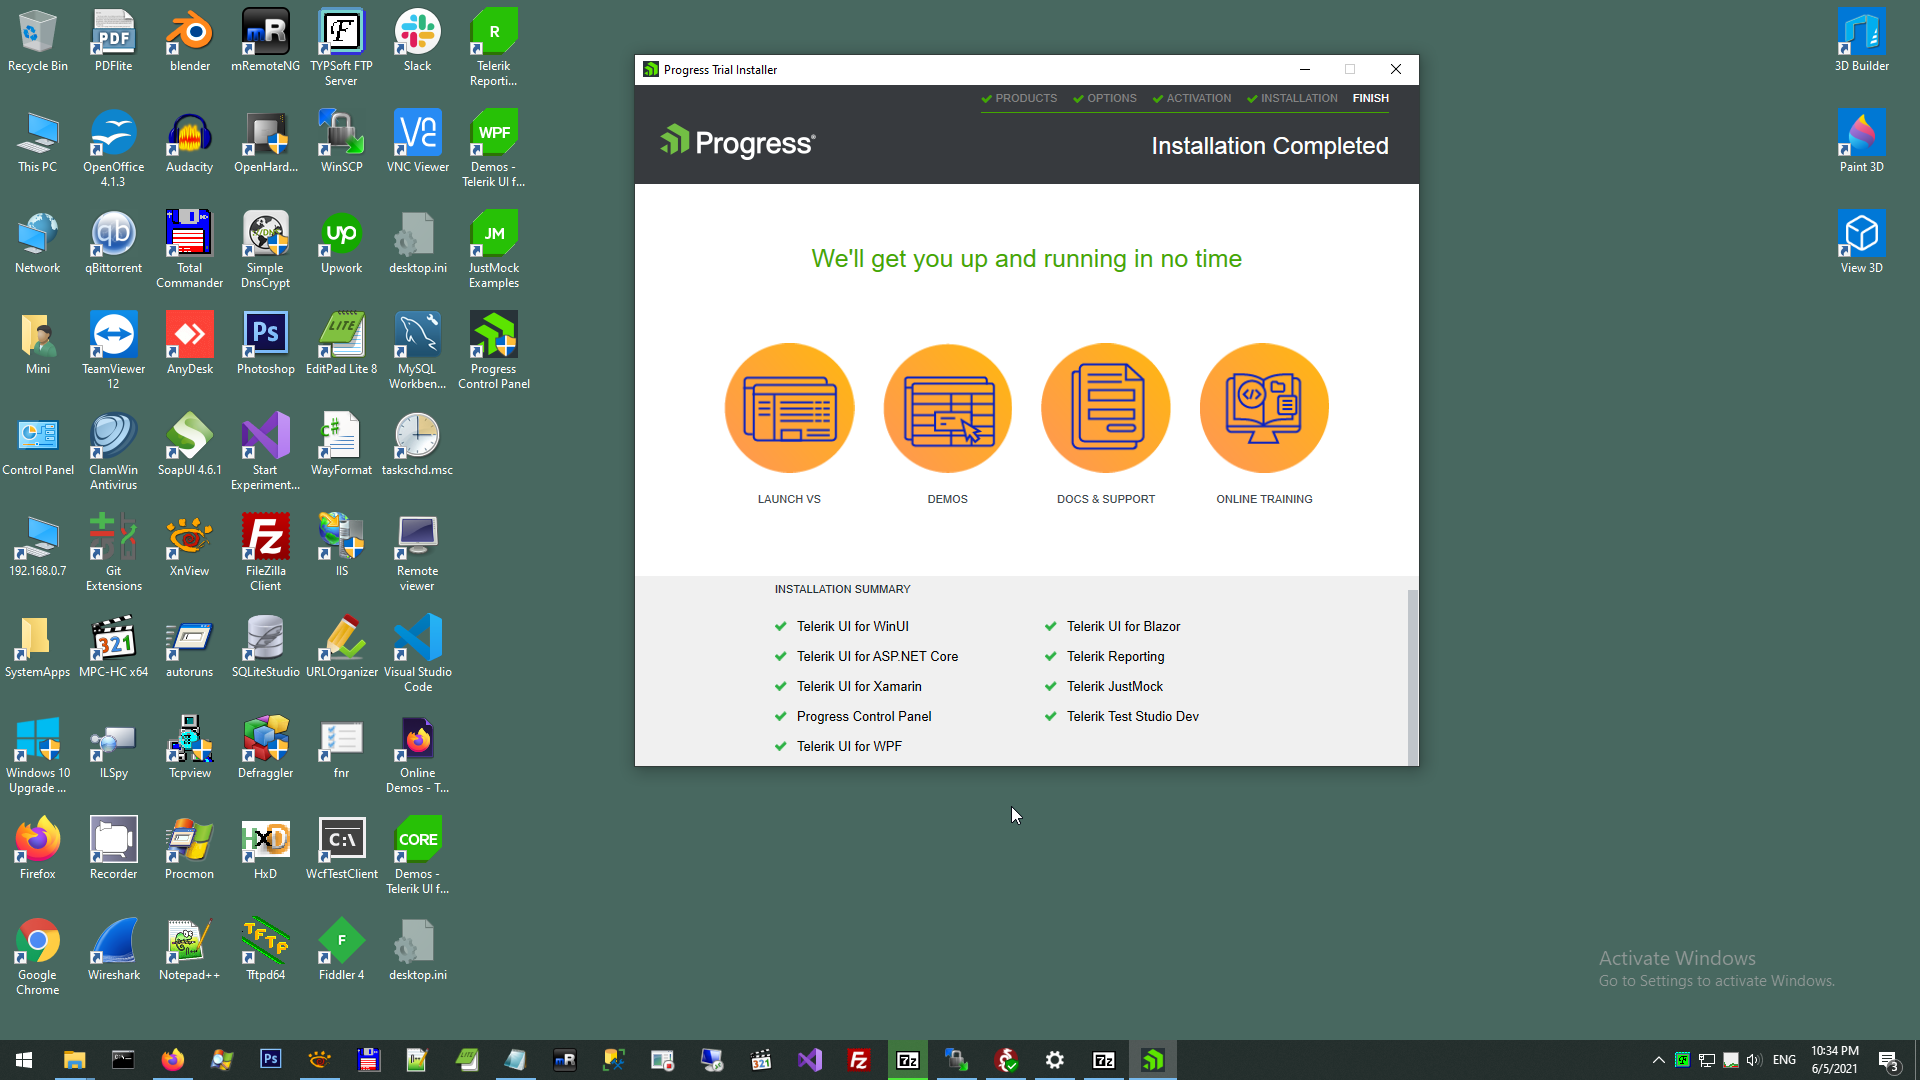This screenshot has height=1080, width=1920.
Task: Click the FINISH step tab
Action: pyautogui.click(x=1370, y=98)
